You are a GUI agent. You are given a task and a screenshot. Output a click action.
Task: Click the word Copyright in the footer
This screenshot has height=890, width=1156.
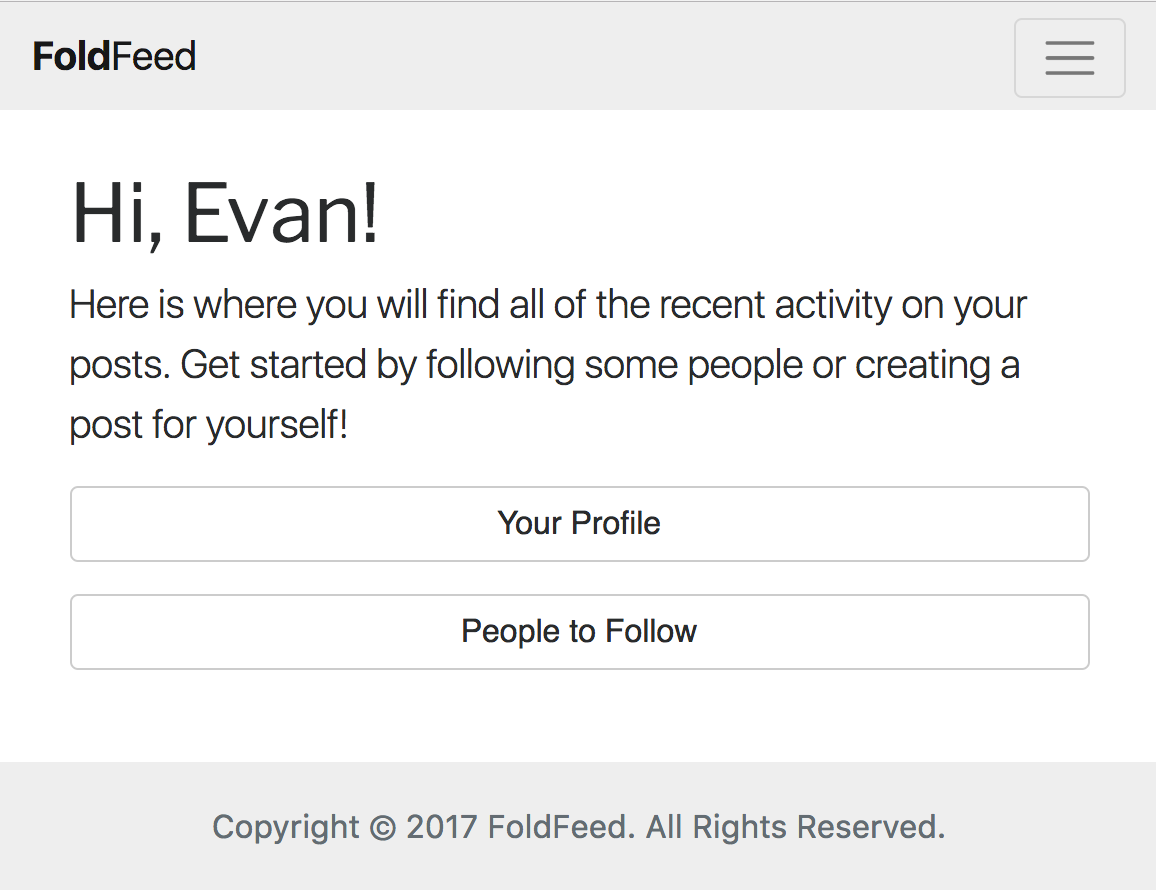pyautogui.click(x=285, y=828)
